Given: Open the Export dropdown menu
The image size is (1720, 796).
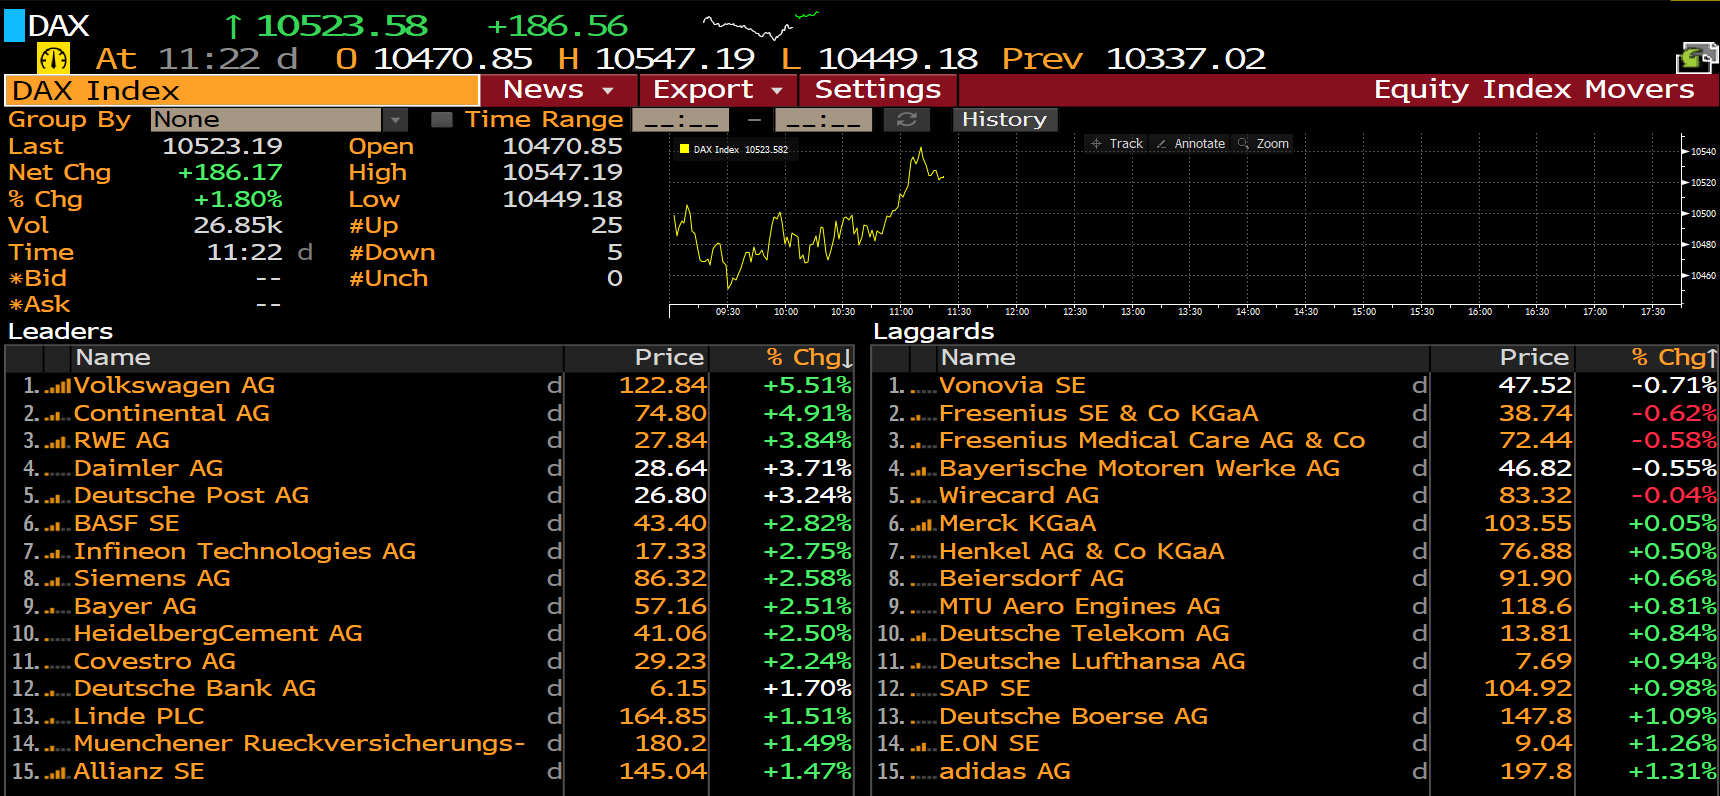Looking at the screenshot, I should (x=718, y=90).
